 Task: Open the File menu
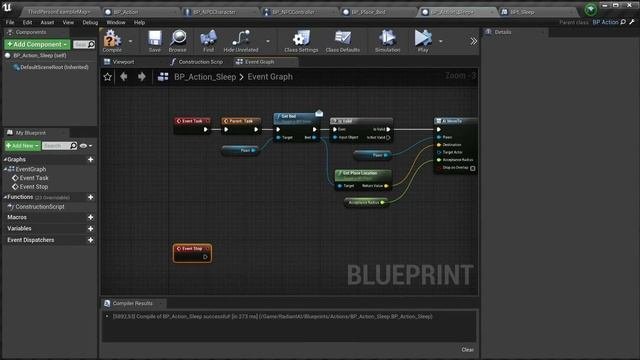coord(10,22)
